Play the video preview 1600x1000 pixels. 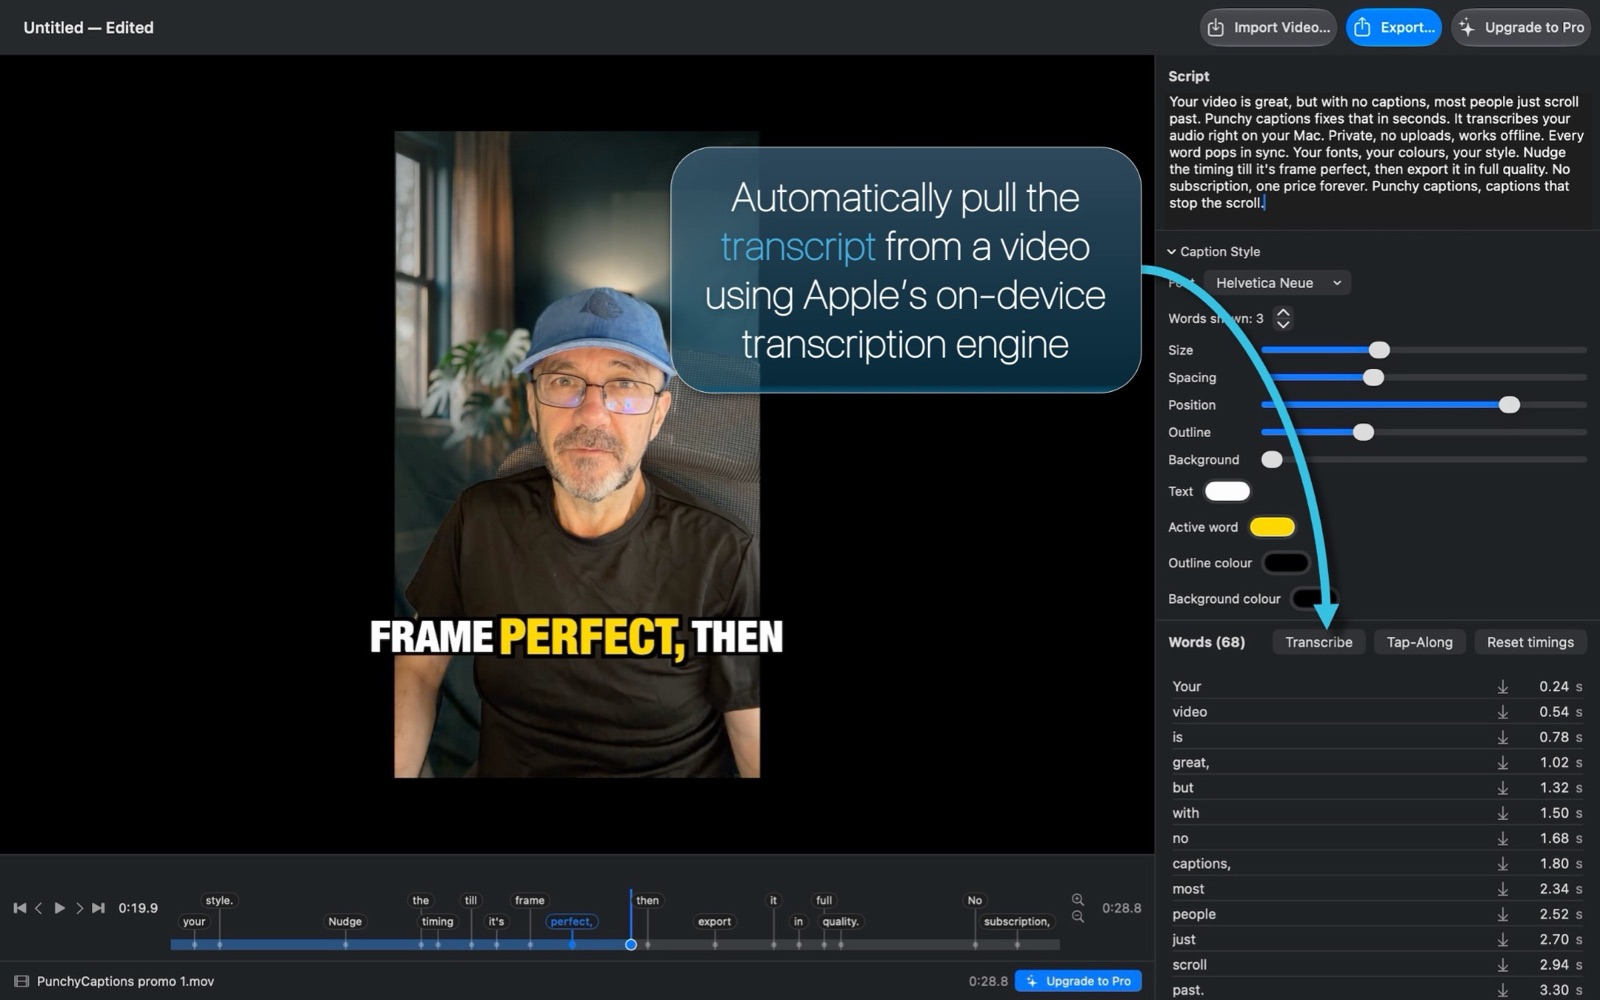click(59, 908)
